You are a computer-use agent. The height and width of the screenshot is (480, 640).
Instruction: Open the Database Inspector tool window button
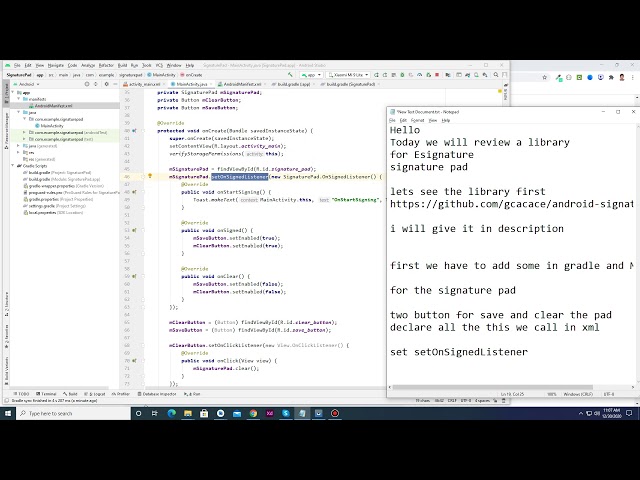157,394
